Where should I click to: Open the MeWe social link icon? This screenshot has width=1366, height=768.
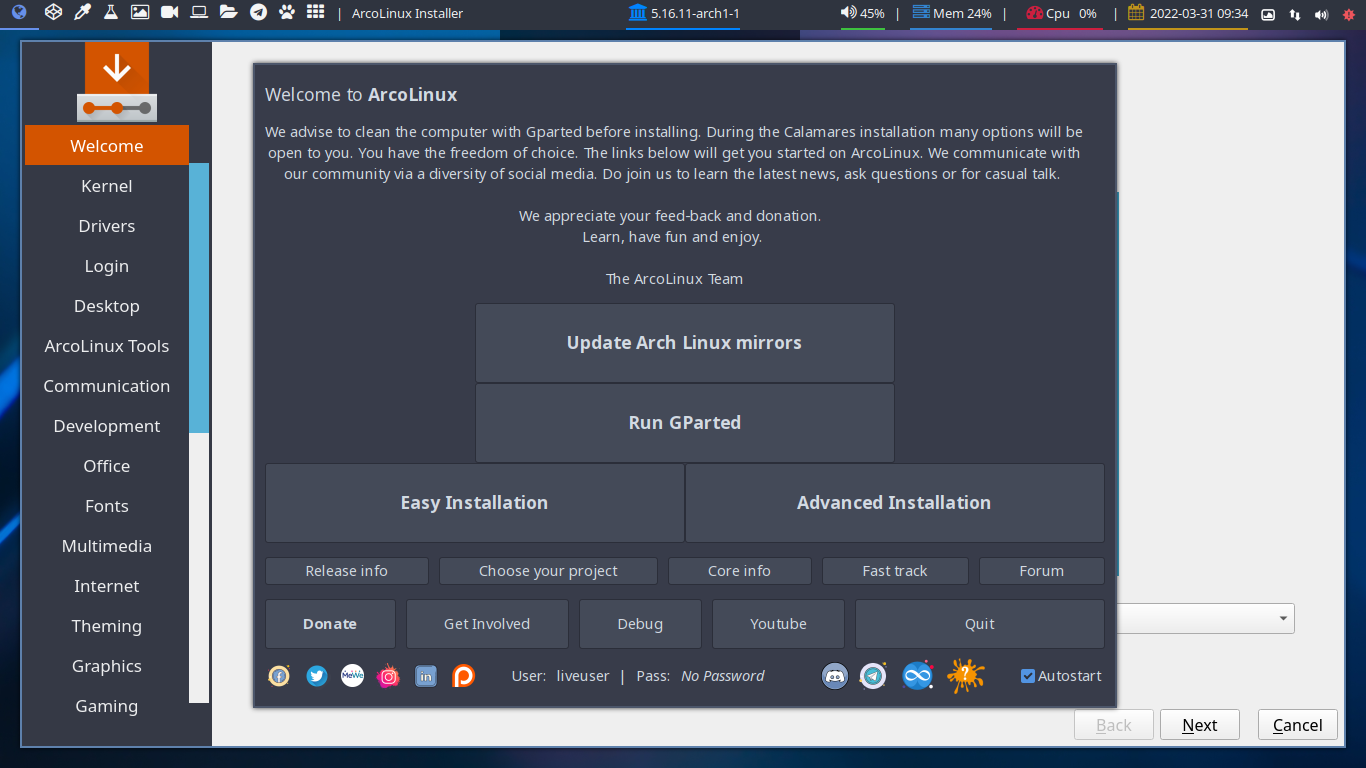pos(352,676)
